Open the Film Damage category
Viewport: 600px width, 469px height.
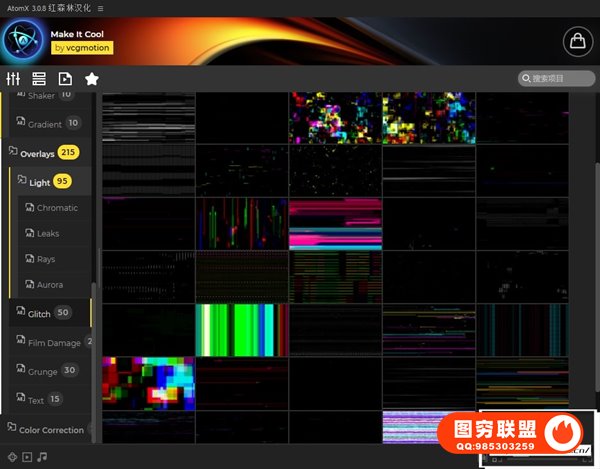click(x=55, y=342)
